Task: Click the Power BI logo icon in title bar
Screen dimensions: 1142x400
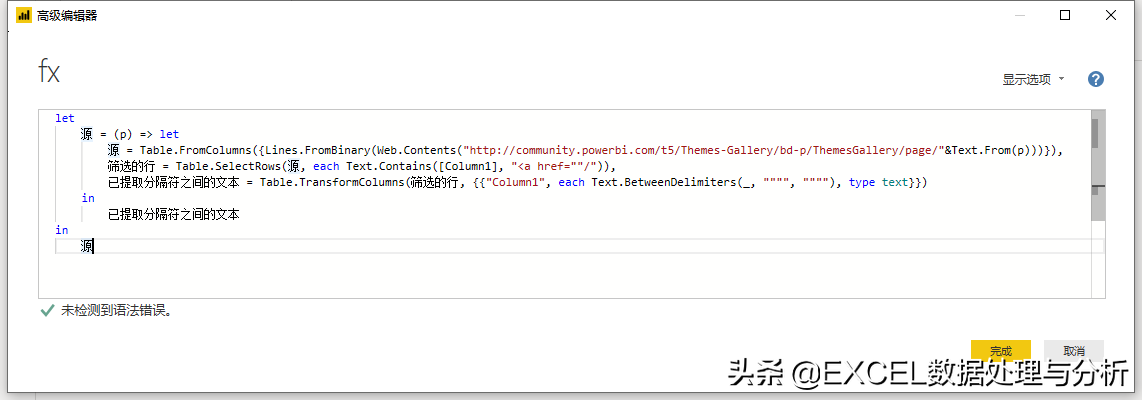Action: (23, 15)
